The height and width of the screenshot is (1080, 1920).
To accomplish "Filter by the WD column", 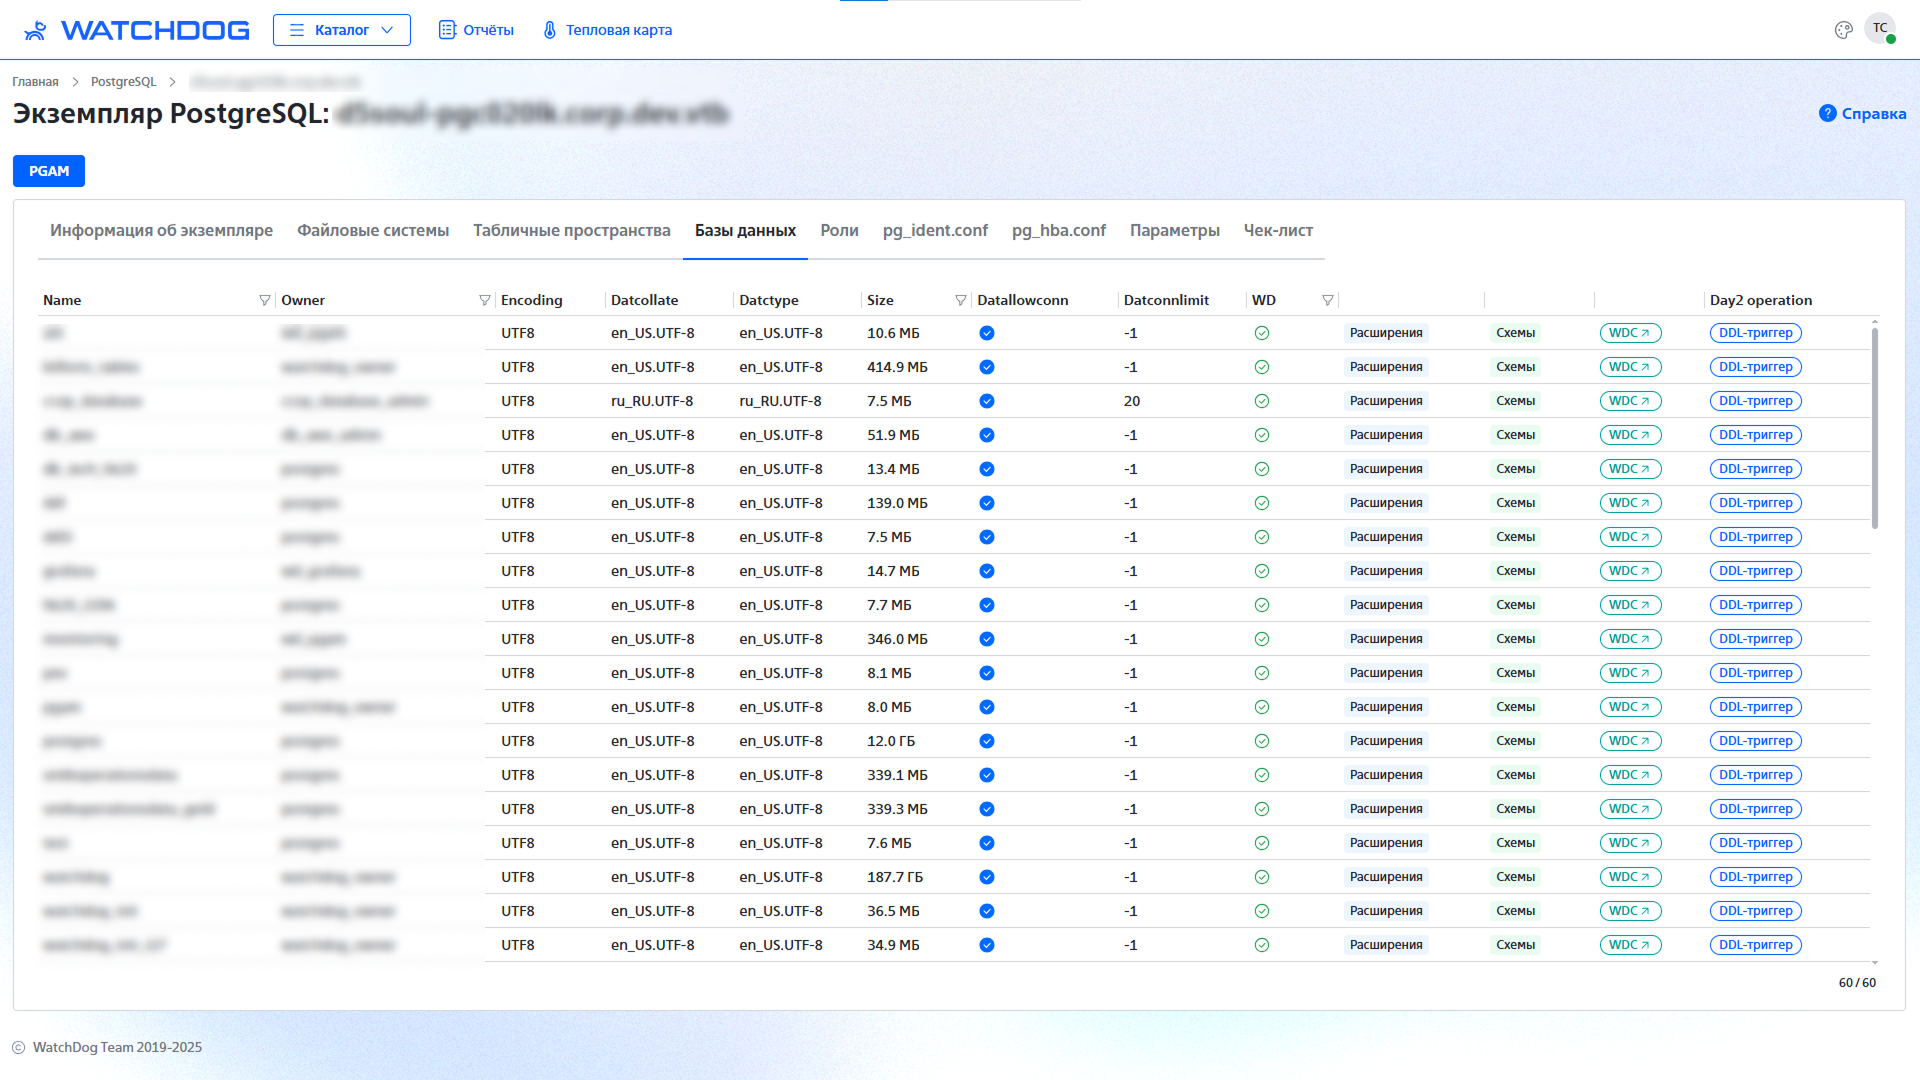I will click(1328, 300).
